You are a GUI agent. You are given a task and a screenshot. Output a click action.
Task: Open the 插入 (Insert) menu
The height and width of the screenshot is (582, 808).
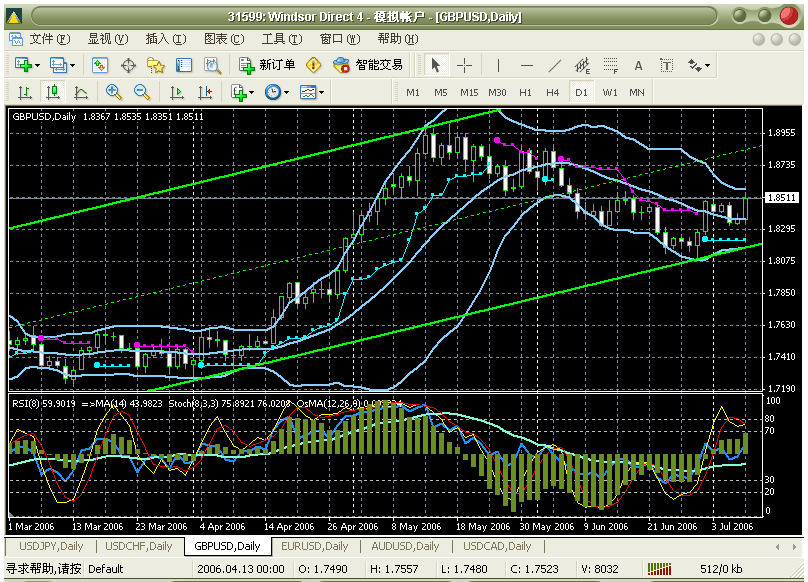coord(165,39)
